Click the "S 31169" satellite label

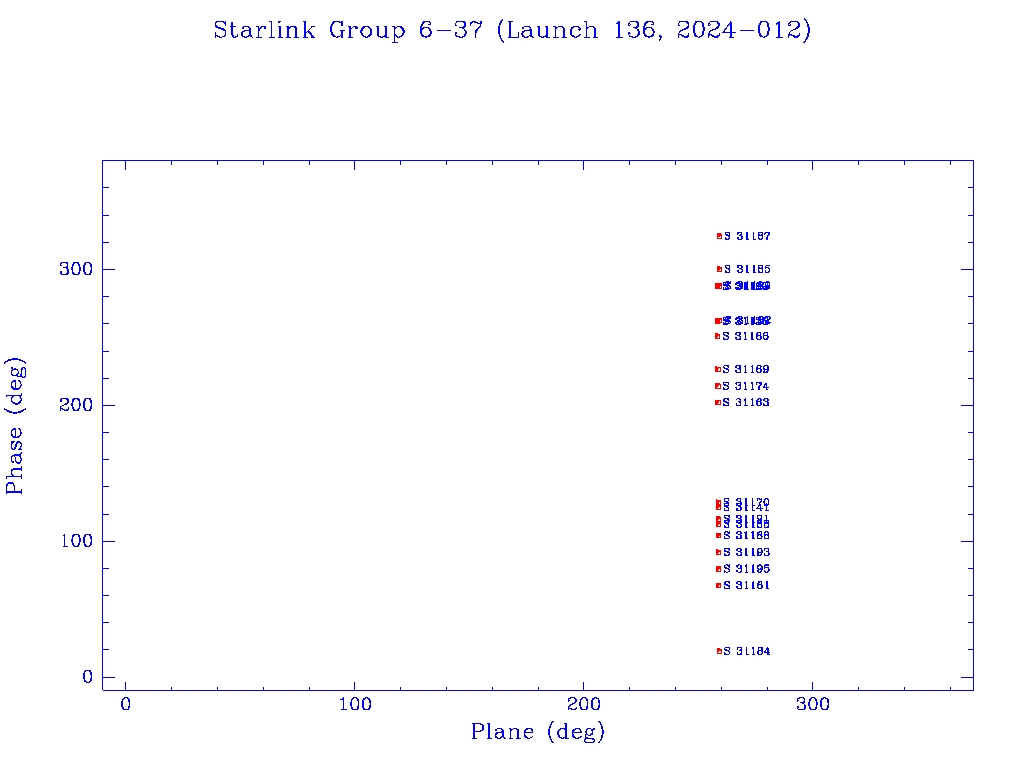746,369
